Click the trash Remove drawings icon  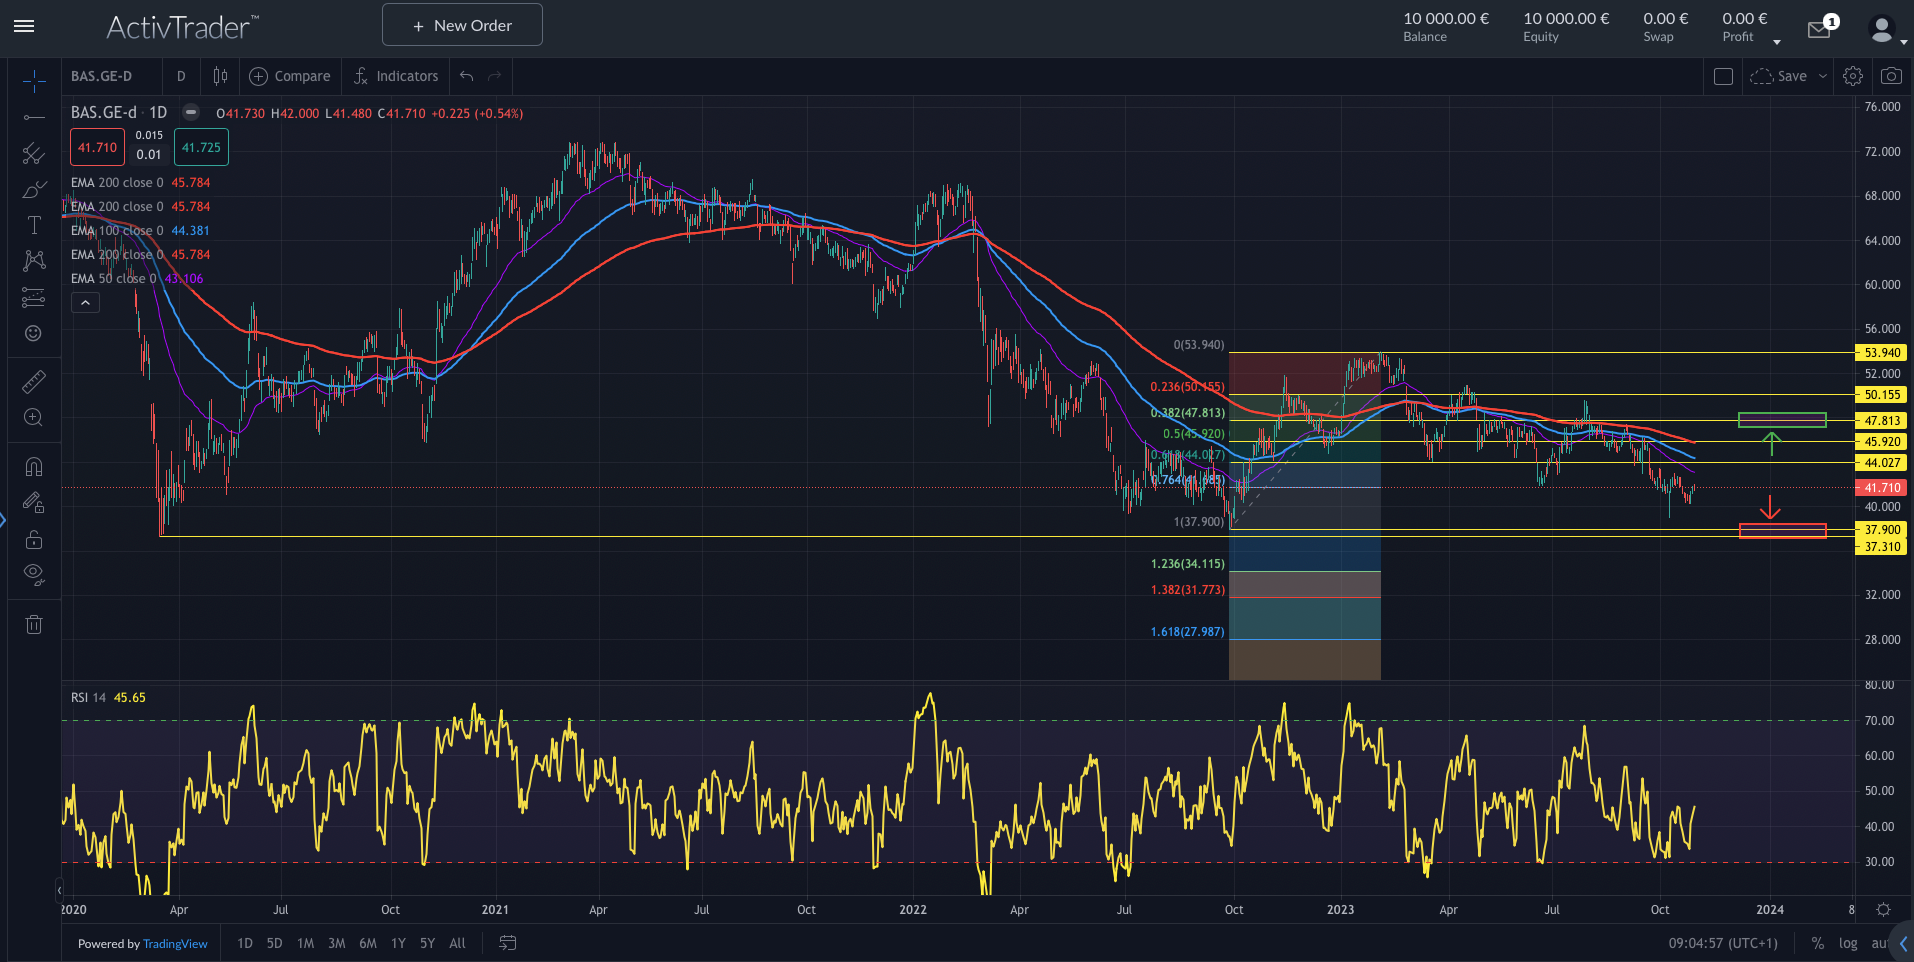tap(34, 625)
